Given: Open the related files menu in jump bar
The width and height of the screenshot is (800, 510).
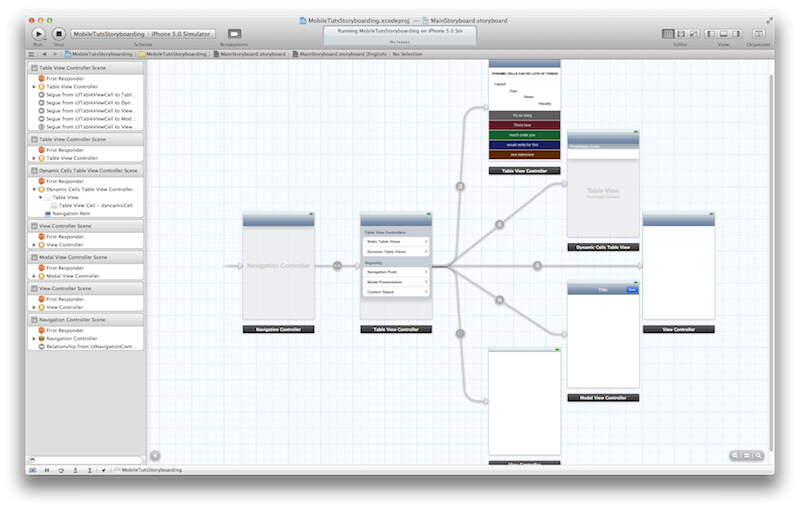Looking at the screenshot, I should pyautogui.click(x=32, y=54).
